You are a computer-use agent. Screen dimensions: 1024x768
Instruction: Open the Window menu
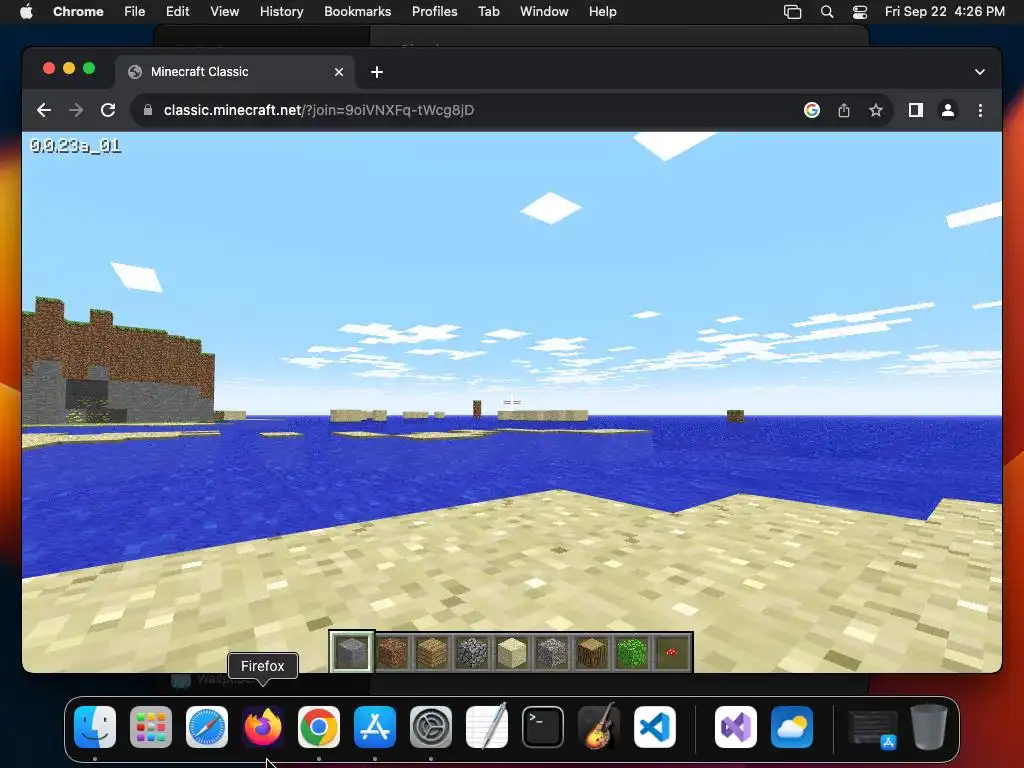544,11
